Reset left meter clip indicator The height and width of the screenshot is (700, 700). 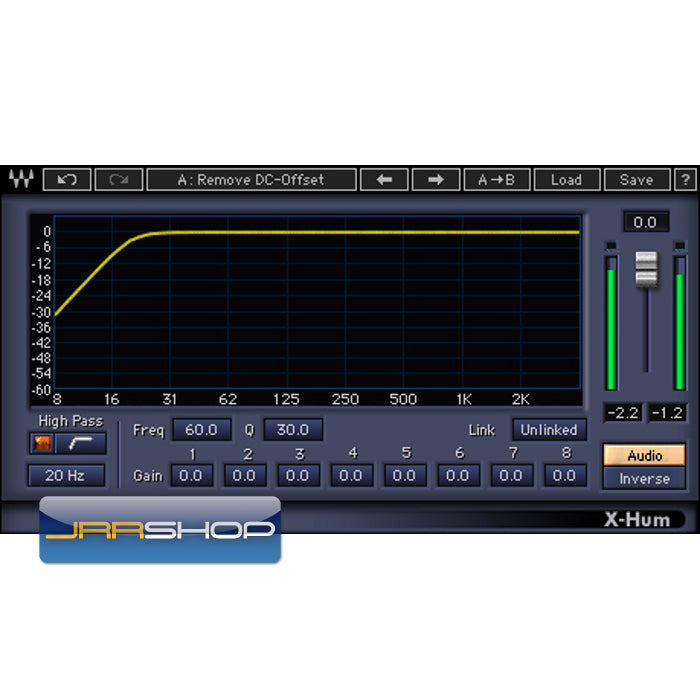tap(611, 246)
